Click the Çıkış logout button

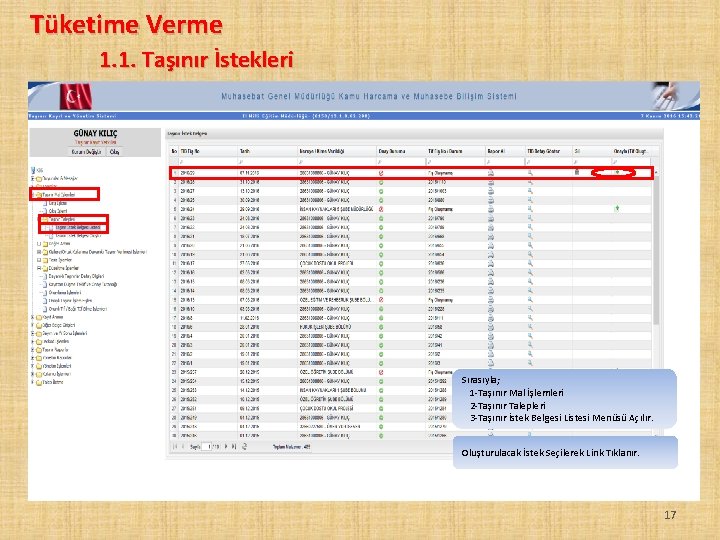point(114,152)
